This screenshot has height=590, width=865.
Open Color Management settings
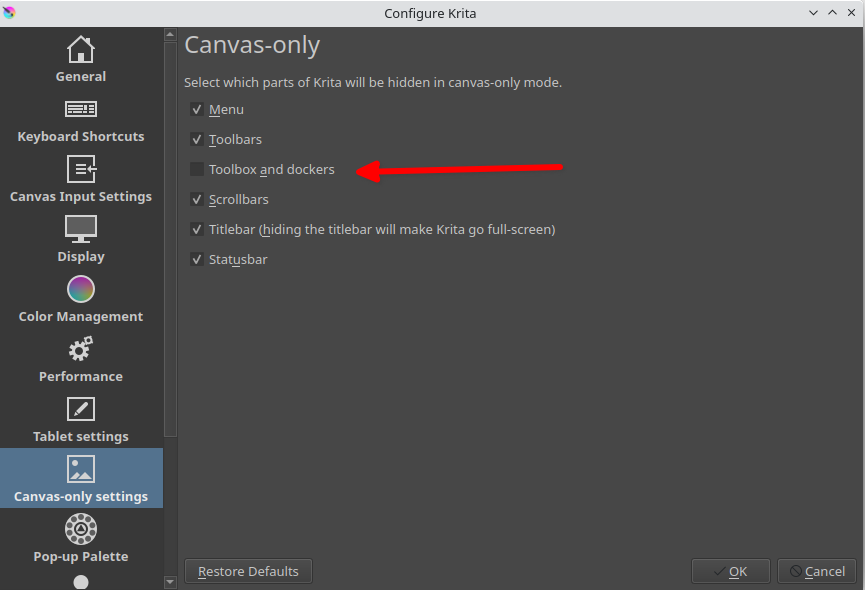point(81,299)
